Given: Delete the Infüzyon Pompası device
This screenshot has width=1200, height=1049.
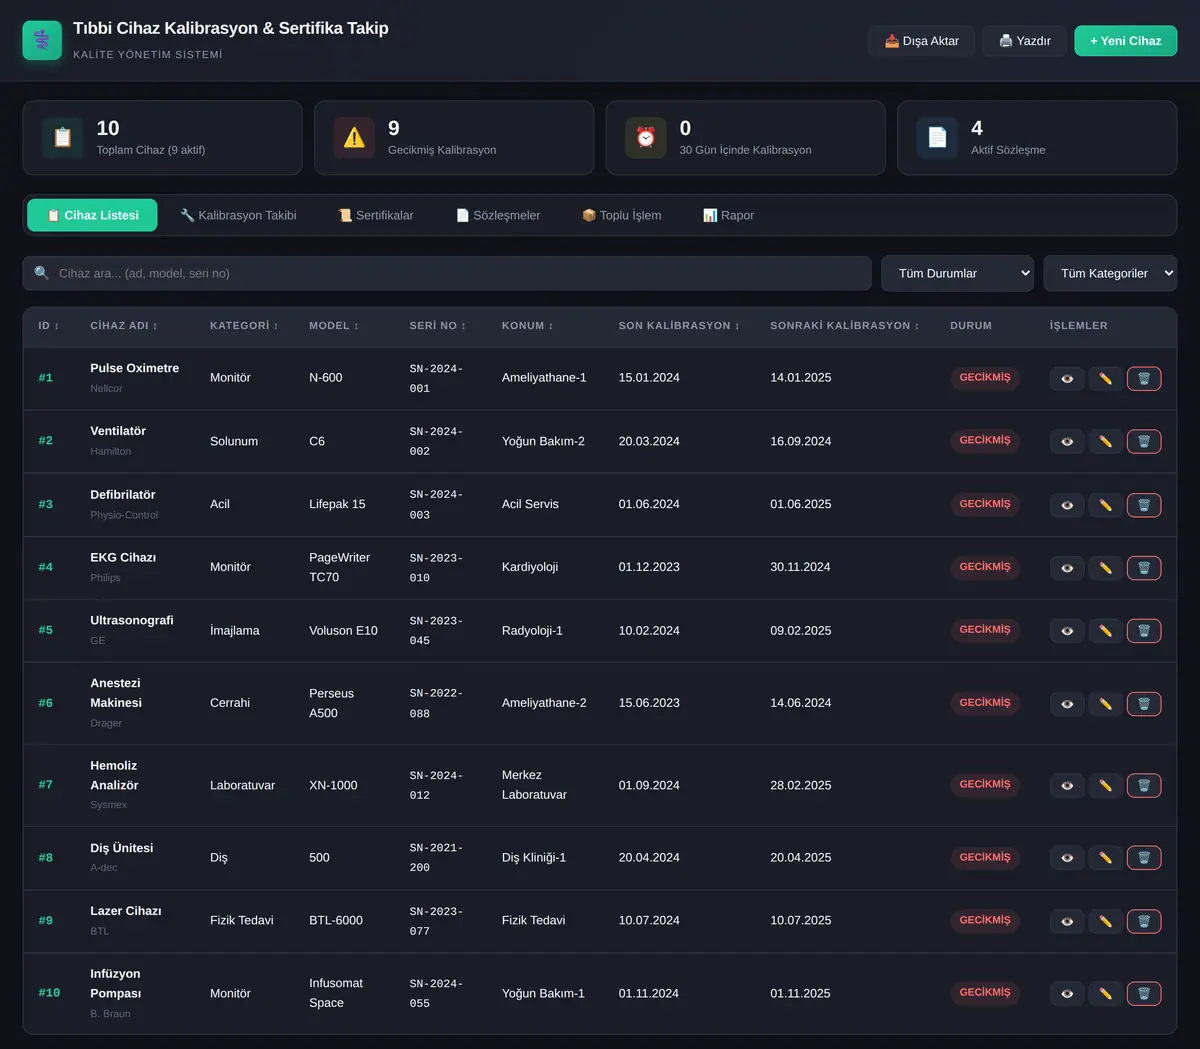Looking at the screenshot, I should coord(1144,994).
